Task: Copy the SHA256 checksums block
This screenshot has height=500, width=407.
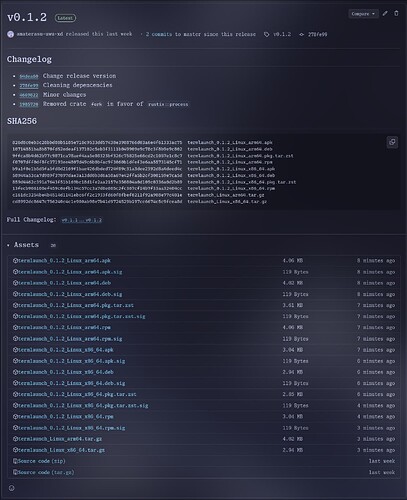Action: coord(392,142)
